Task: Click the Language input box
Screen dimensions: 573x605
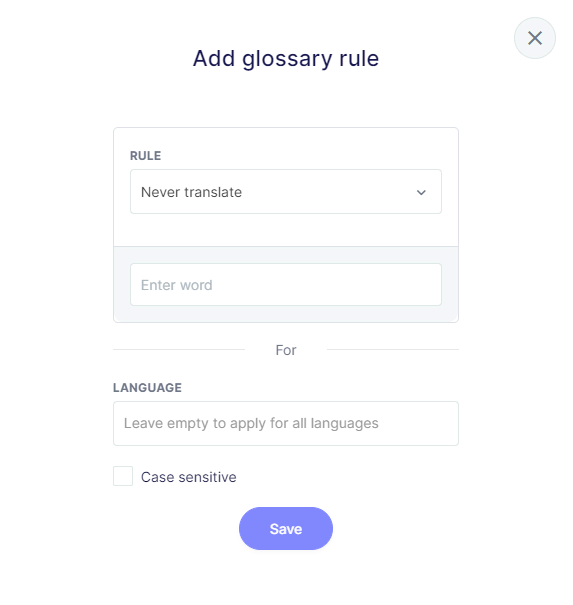Action: [286, 423]
